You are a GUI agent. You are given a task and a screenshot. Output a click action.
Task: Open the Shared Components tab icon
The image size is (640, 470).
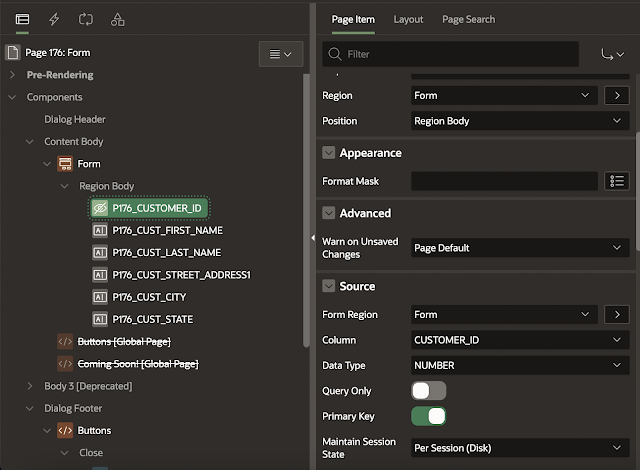coord(117,19)
